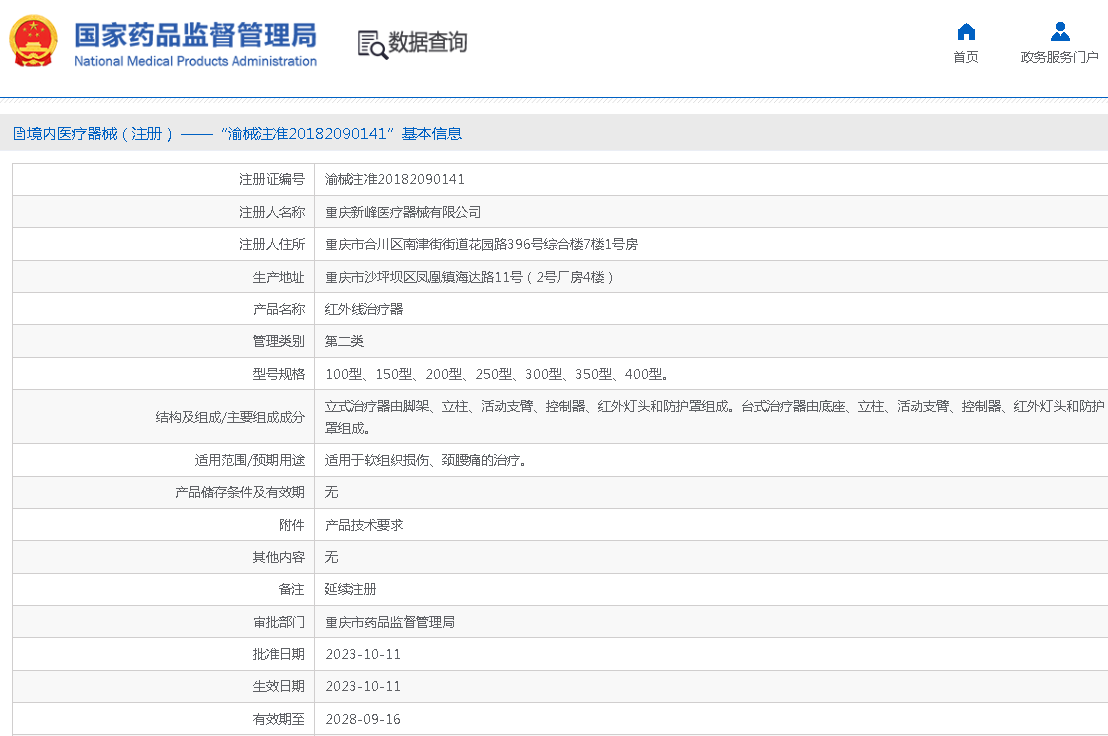Open the 政务服务门户 text link
The height and width of the screenshot is (736, 1108).
pyautogui.click(x=1059, y=57)
